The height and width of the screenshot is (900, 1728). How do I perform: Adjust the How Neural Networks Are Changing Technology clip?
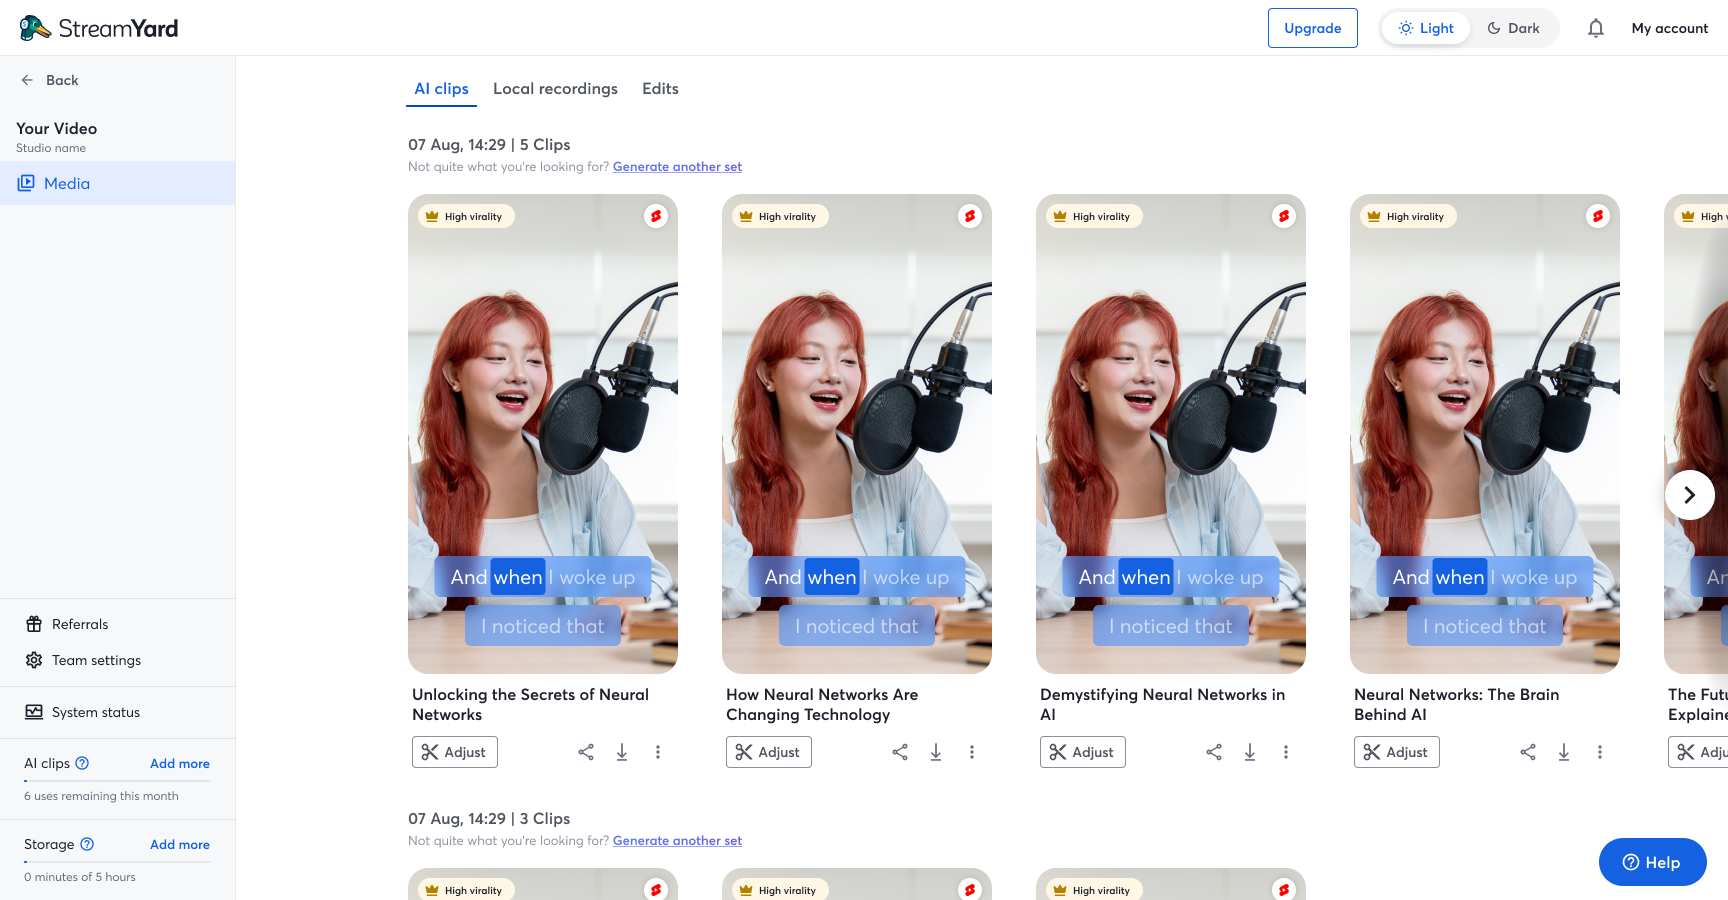click(769, 752)
